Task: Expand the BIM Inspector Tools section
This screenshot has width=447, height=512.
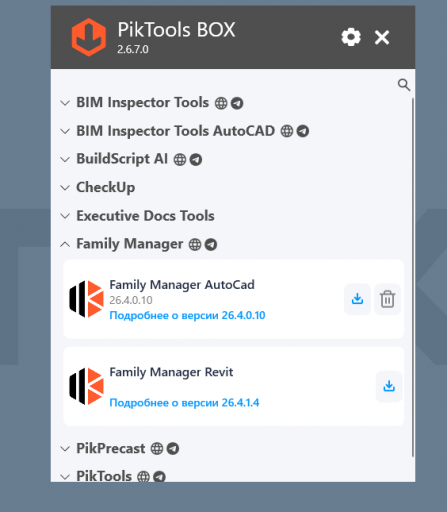Action: pos(65,103)
